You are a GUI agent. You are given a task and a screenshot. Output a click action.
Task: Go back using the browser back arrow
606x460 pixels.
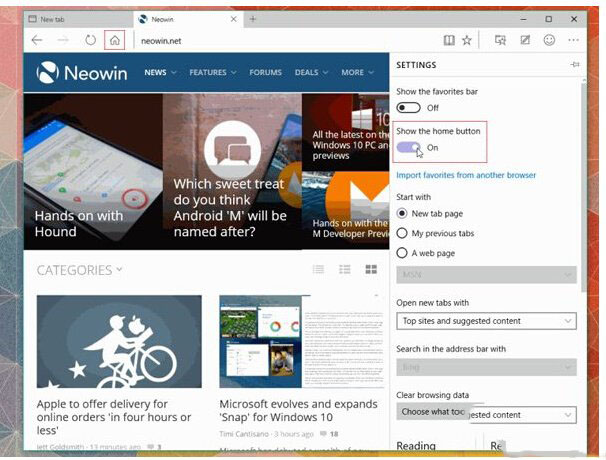37,40
